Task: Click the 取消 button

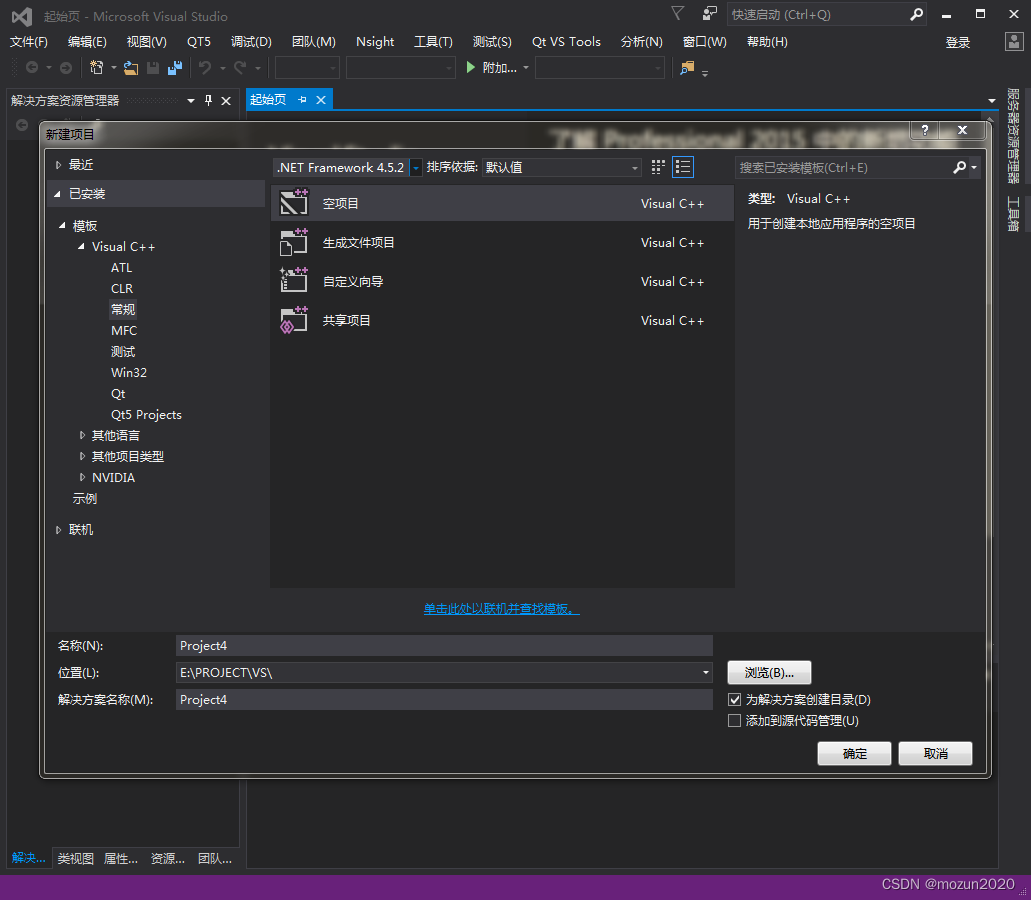Action: tap(935, 753)
